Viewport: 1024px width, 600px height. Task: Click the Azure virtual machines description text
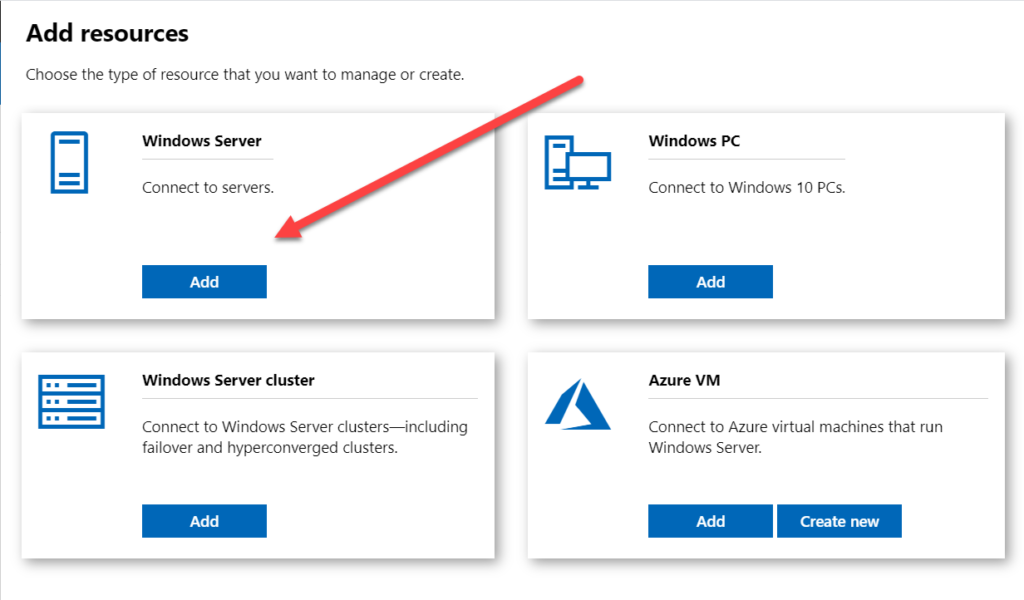click(x=795, y=437)
